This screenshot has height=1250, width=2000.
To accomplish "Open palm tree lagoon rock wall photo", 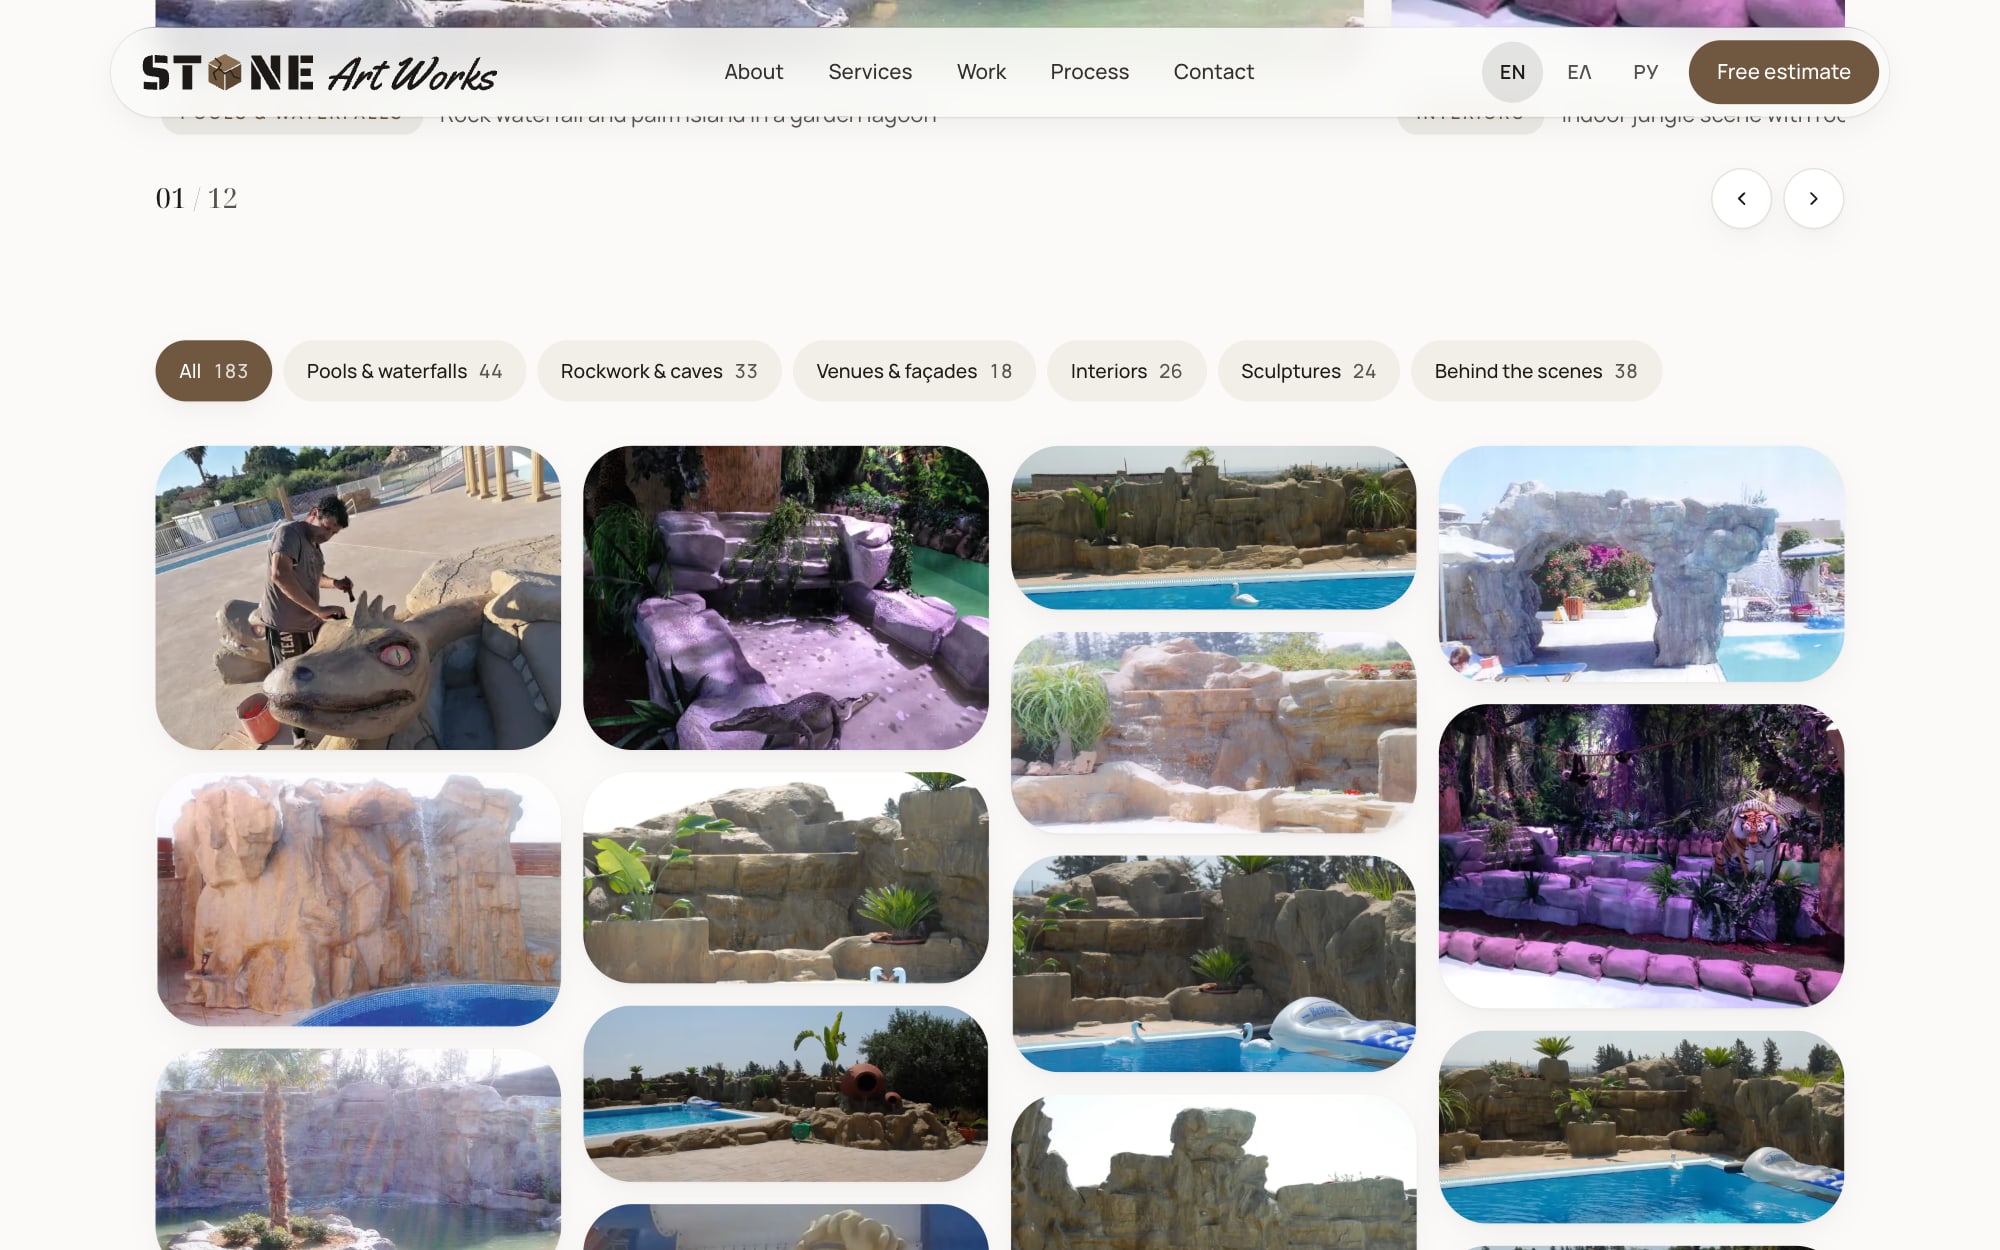I will [358, 1149].
